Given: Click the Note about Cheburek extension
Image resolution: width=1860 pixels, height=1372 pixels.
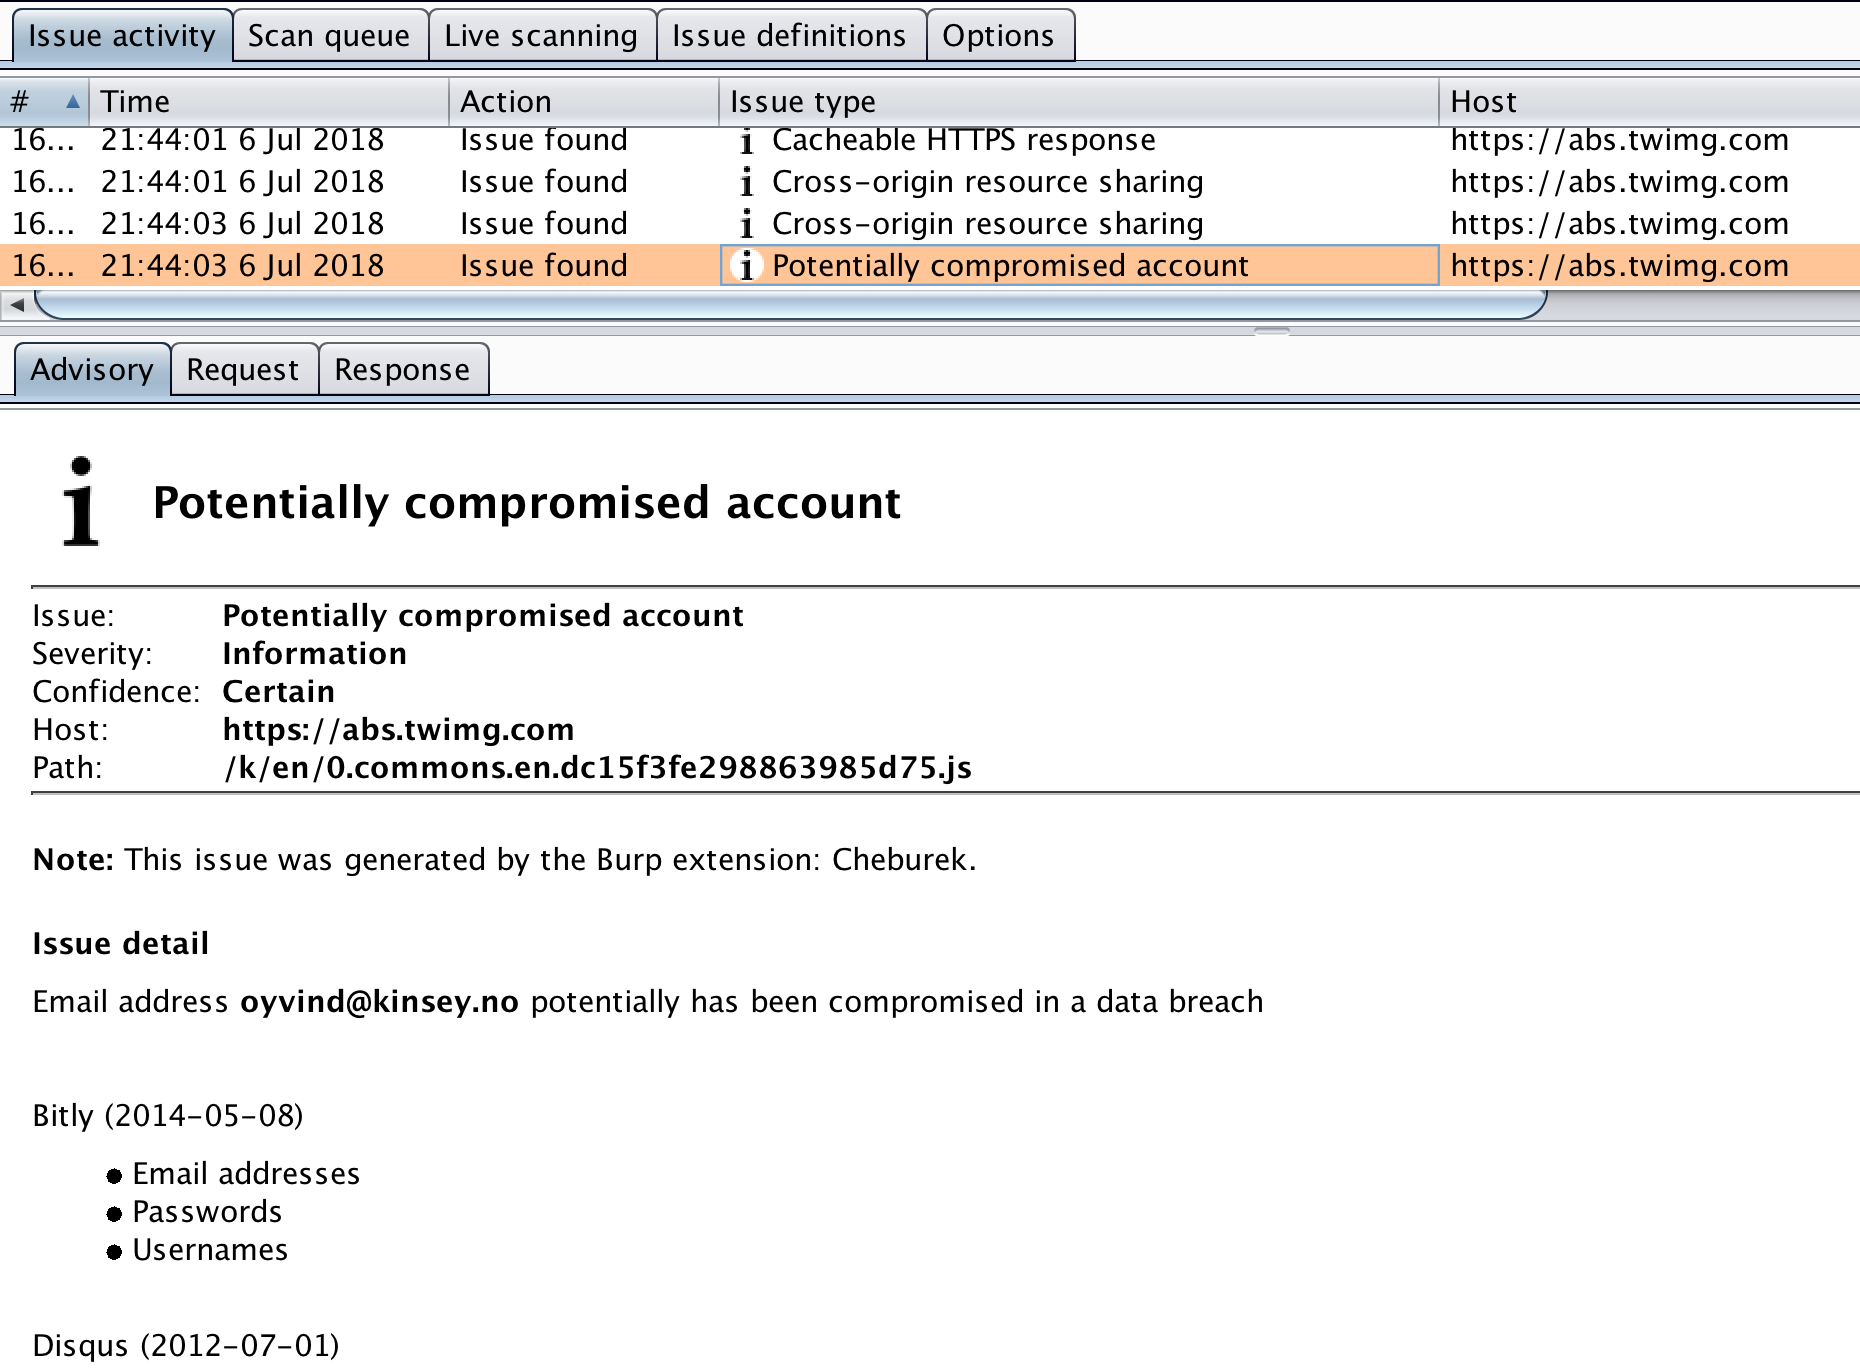Looking at the screenshot, I should coord(504,860).
